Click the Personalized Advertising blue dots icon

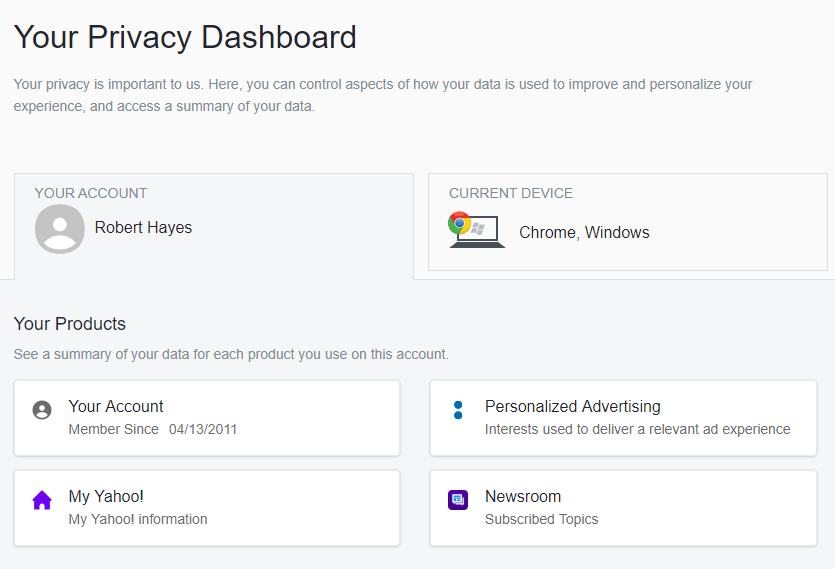pos(458,410)
